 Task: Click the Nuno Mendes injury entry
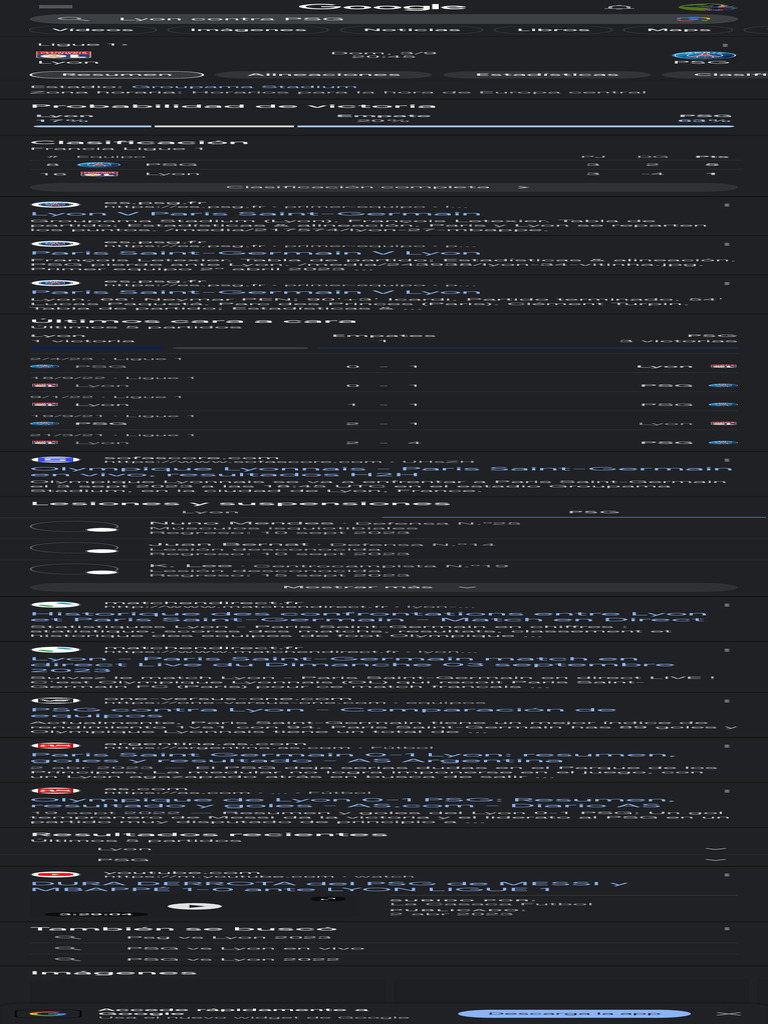[384, 527]
